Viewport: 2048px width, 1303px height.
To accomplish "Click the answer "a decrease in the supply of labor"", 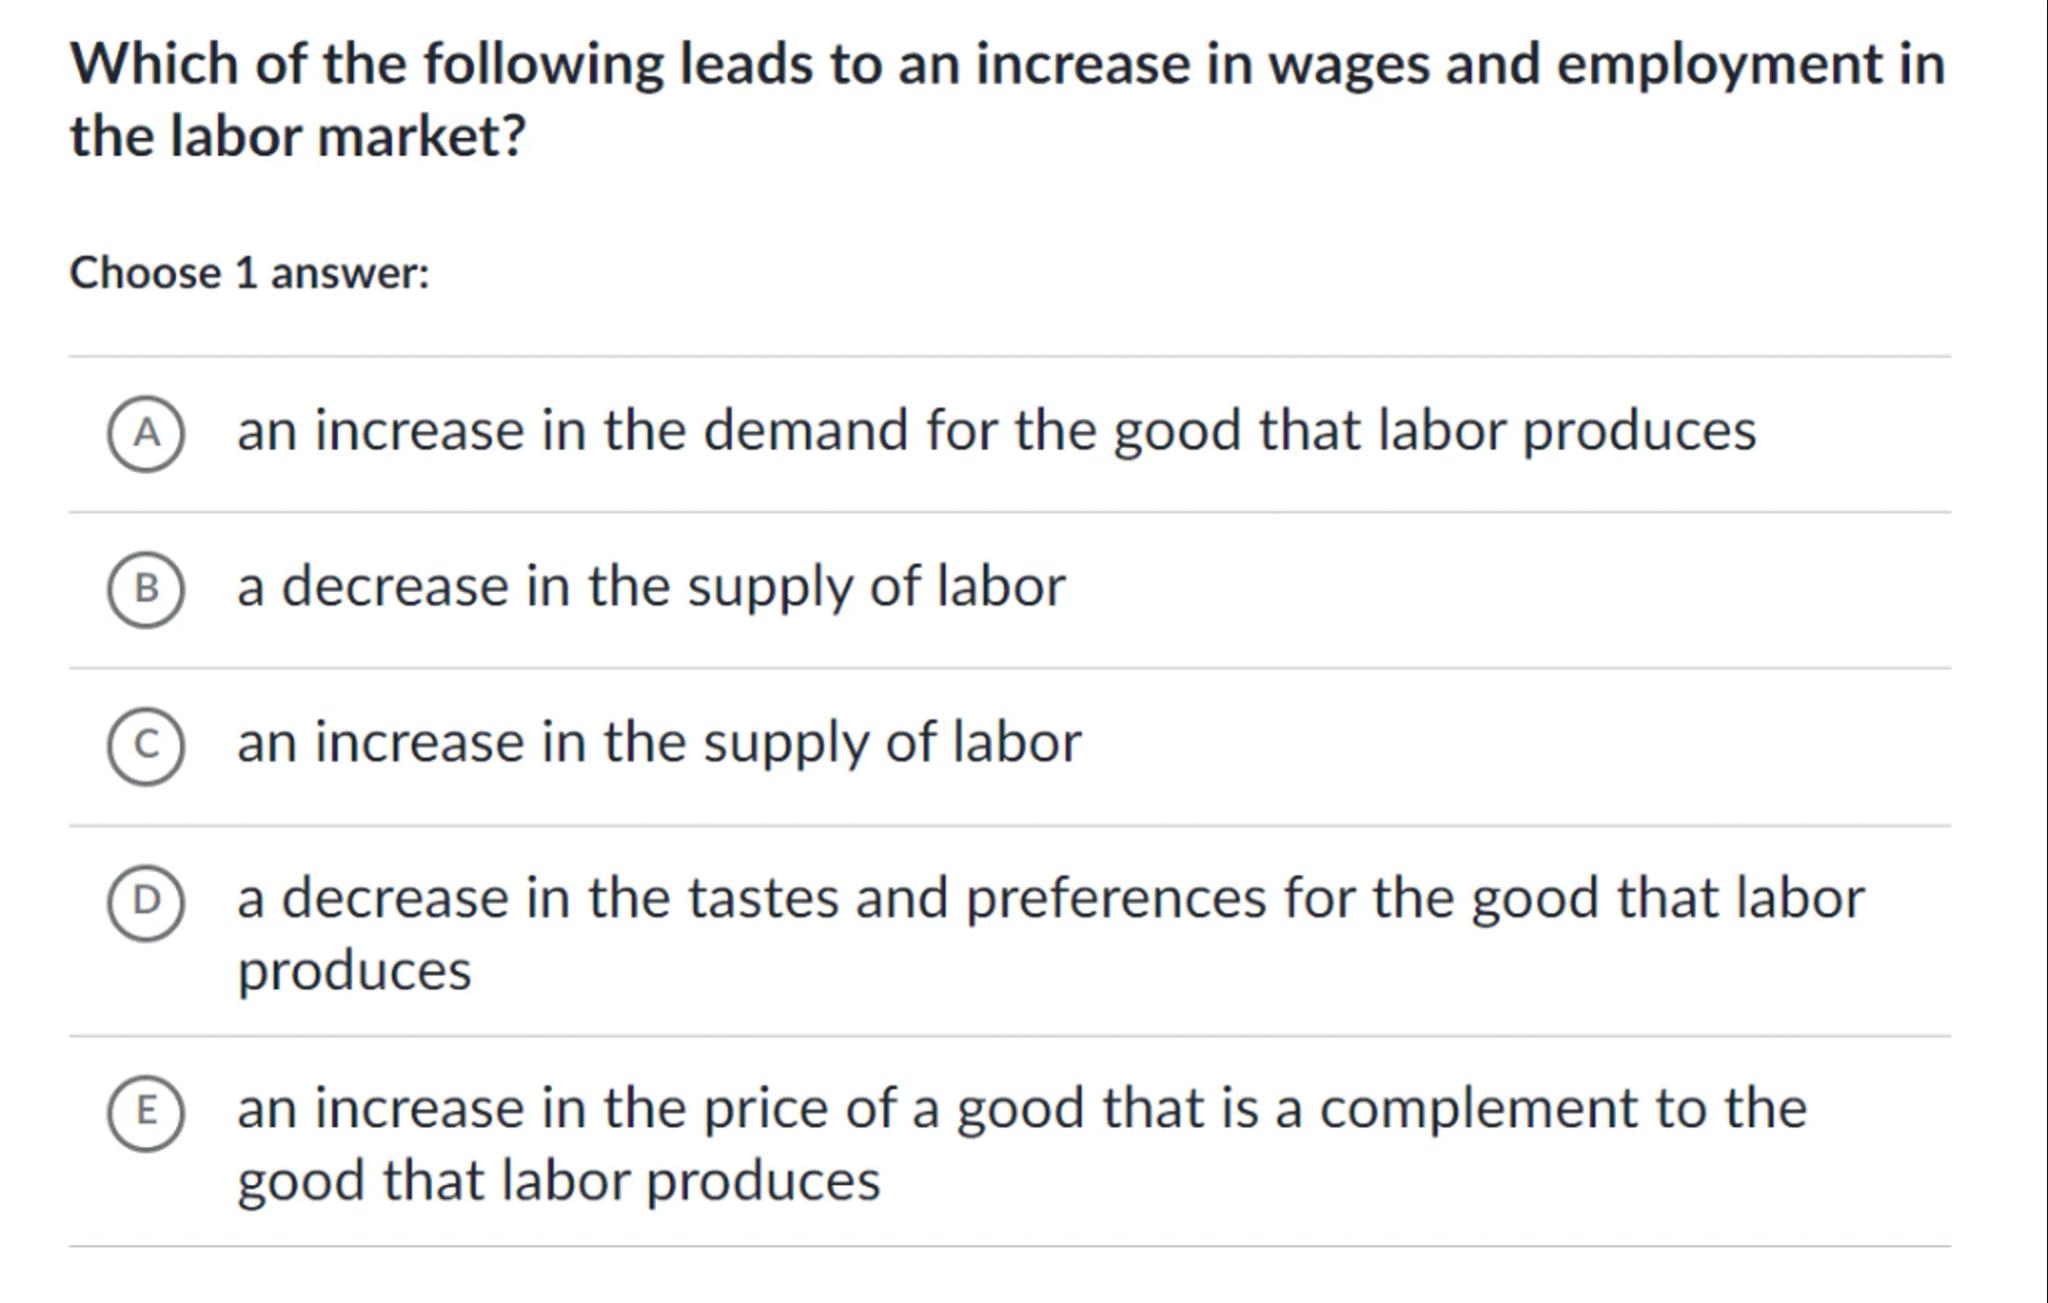I will tap(650, 587).
